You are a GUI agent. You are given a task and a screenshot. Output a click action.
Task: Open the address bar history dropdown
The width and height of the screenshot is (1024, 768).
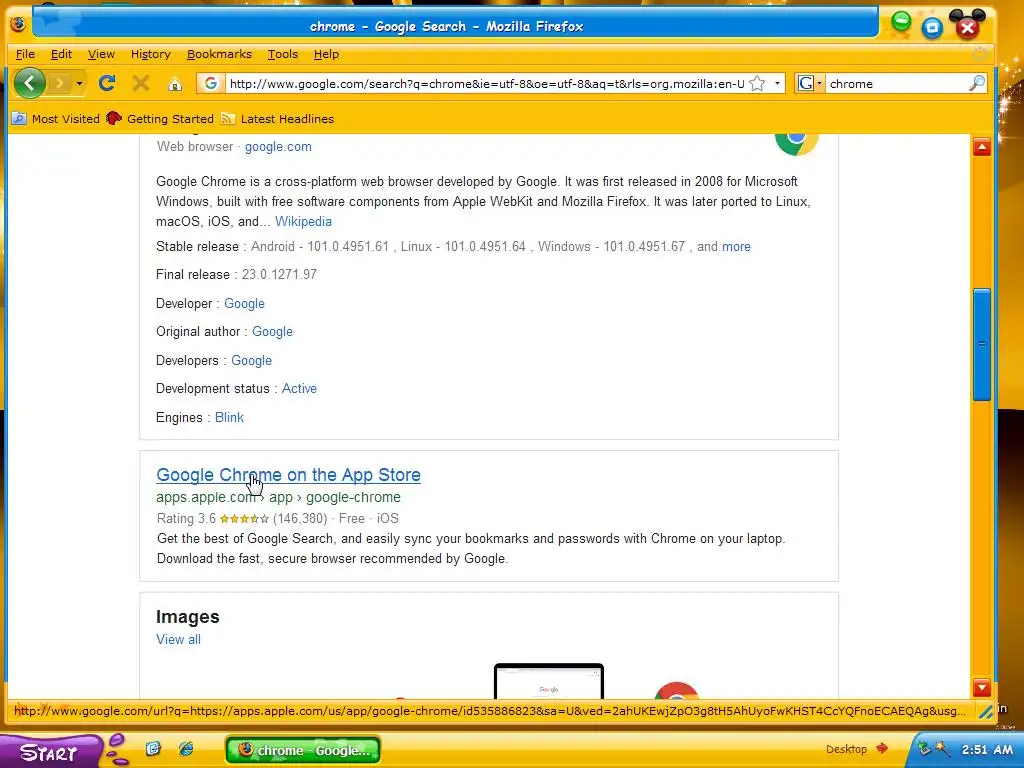coord(777,84)
